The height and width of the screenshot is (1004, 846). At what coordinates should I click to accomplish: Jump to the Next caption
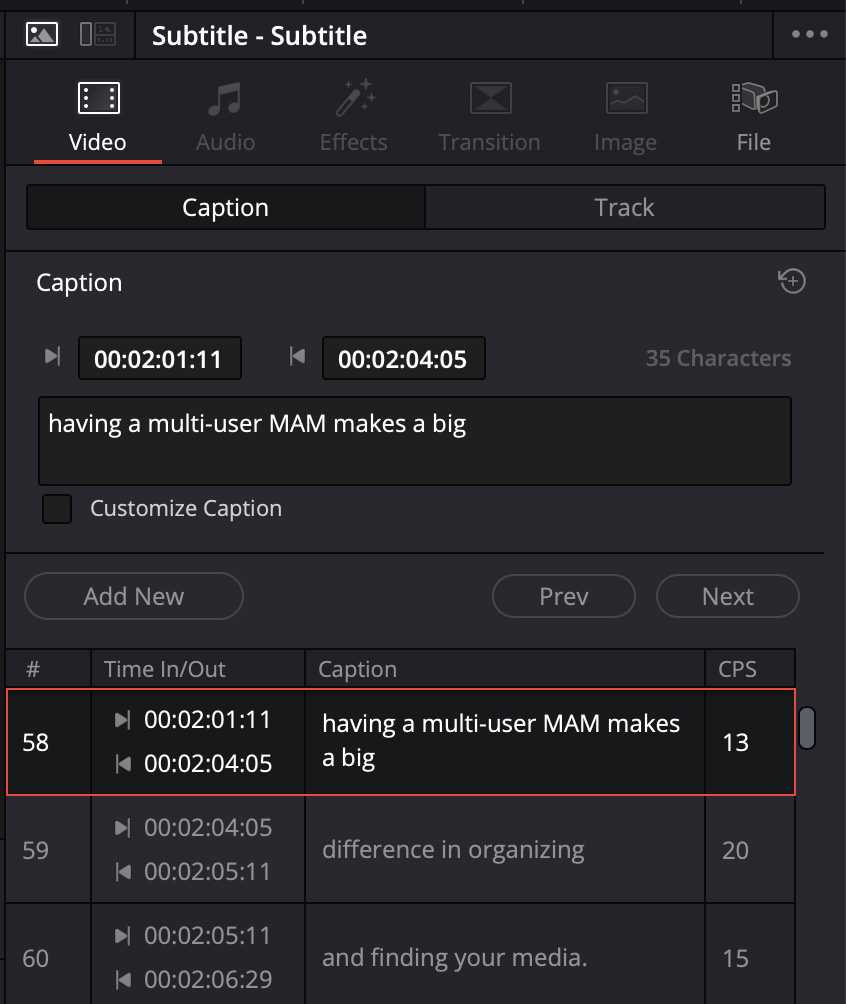click(x=727, y=596)
